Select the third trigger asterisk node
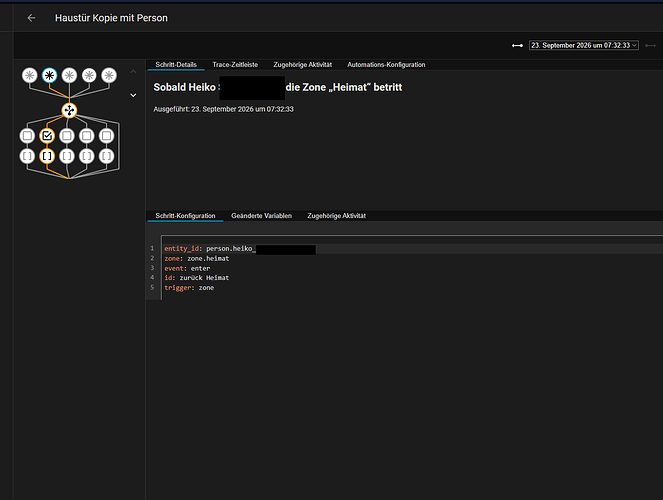Screen dimensions: 663x500 click(x=69, y=76)
